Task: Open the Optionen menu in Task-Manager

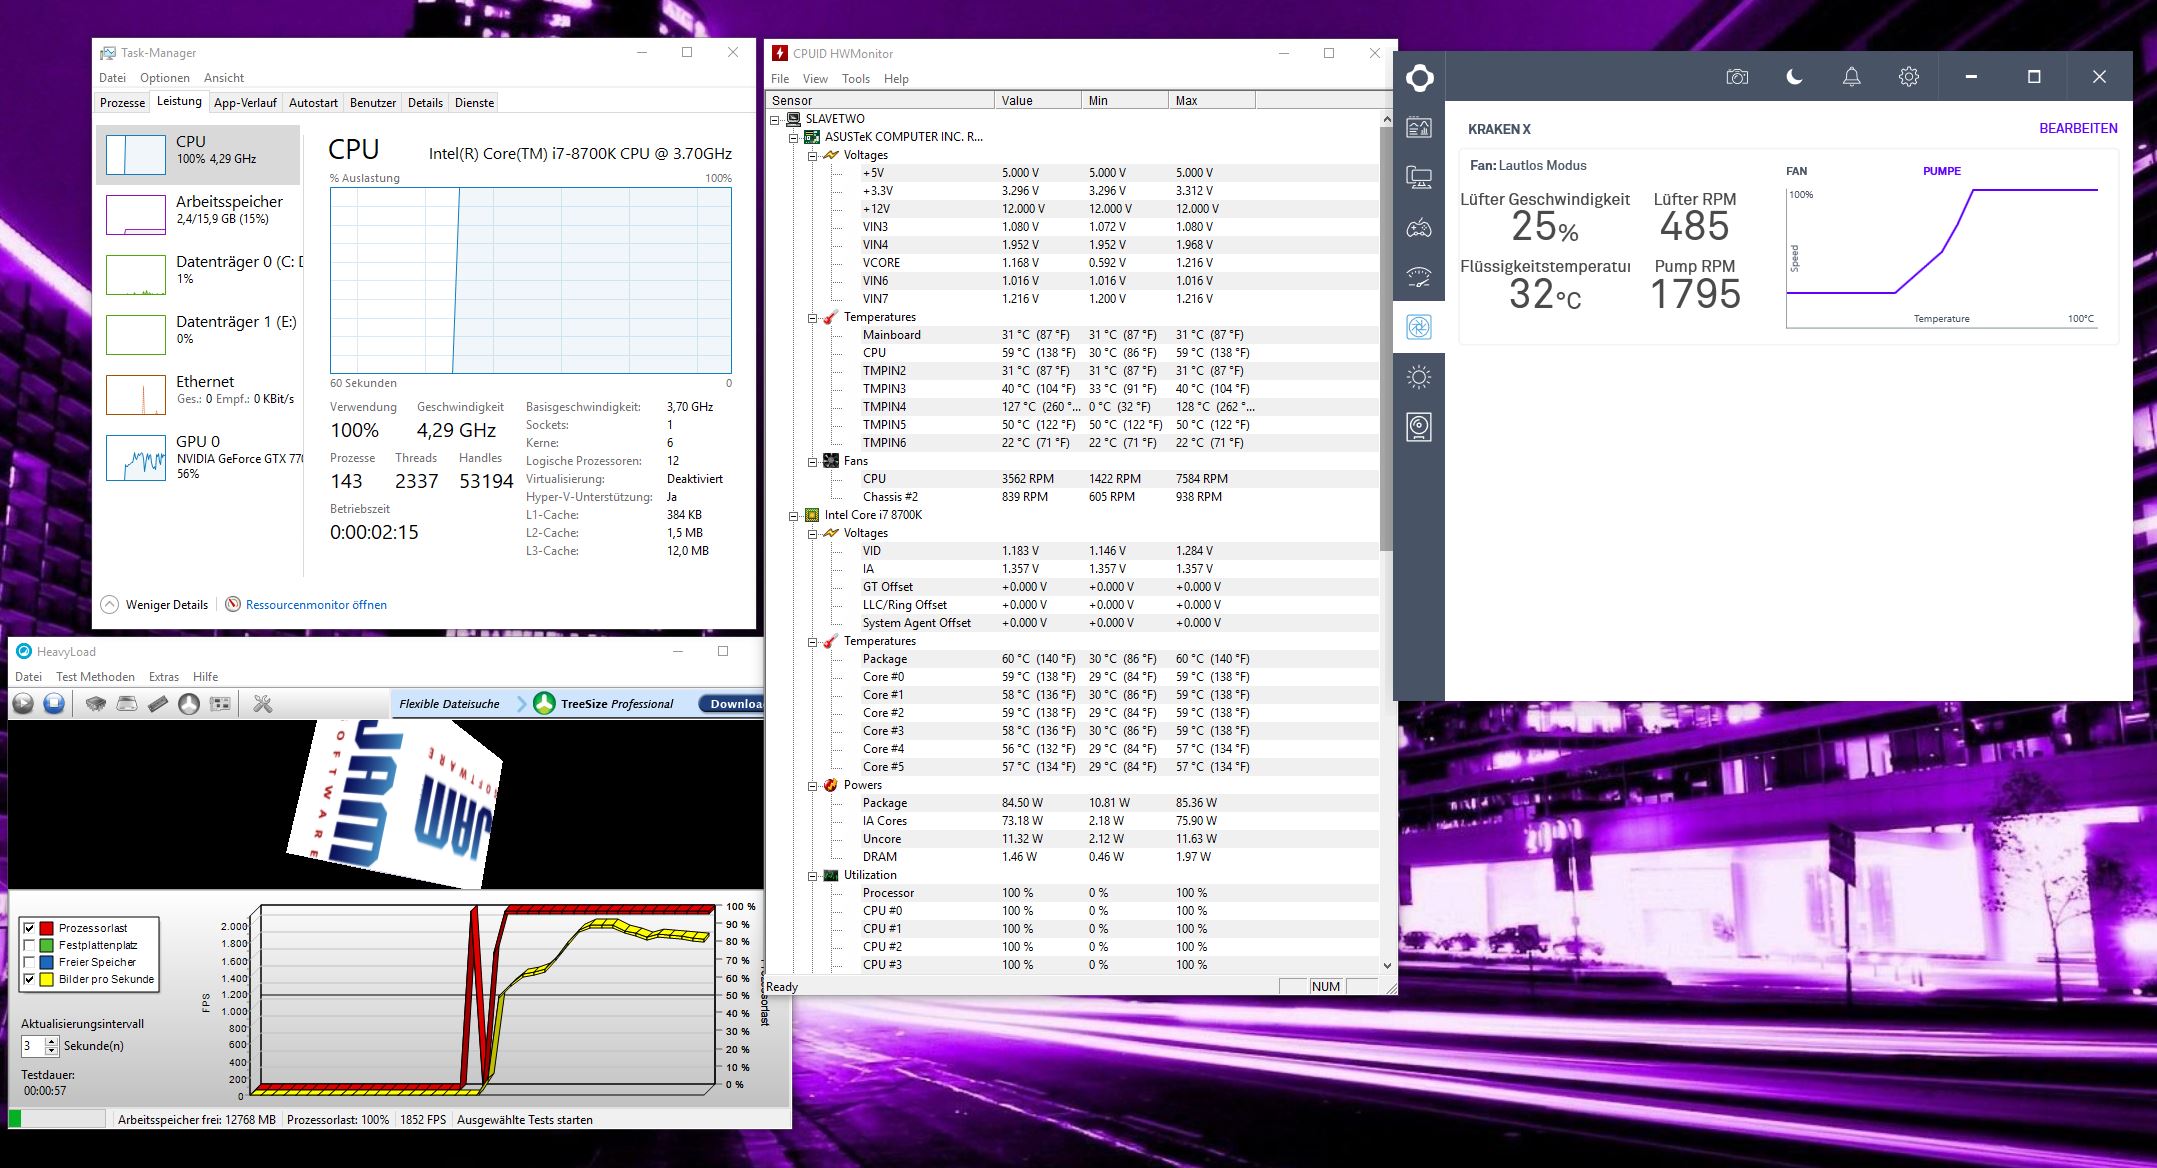Action: pyautogui.click(x=165, y=78)
